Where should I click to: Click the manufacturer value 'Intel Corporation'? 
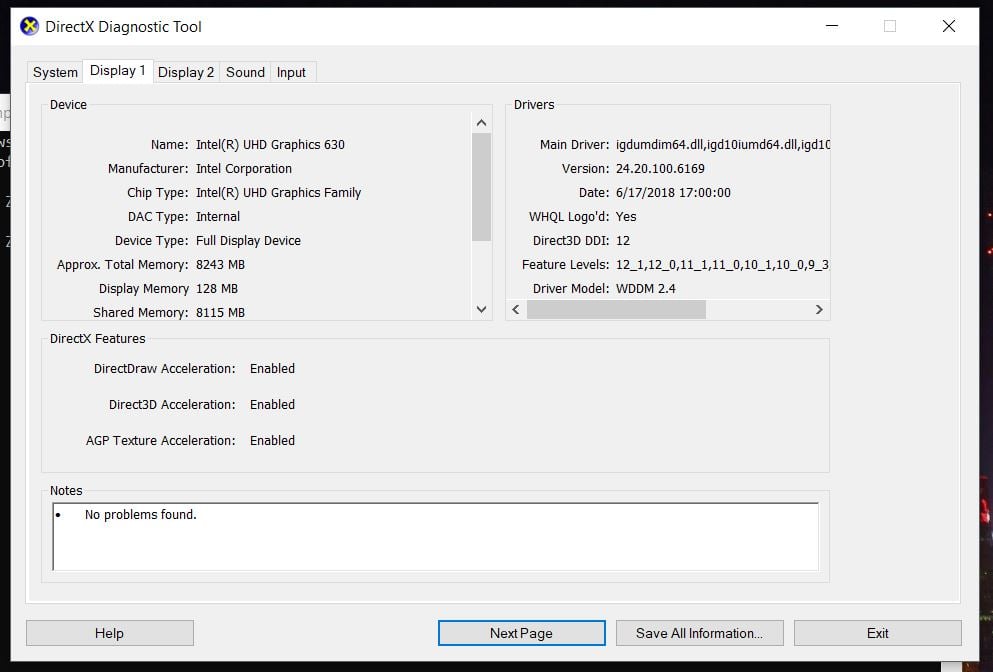[244, 168]
